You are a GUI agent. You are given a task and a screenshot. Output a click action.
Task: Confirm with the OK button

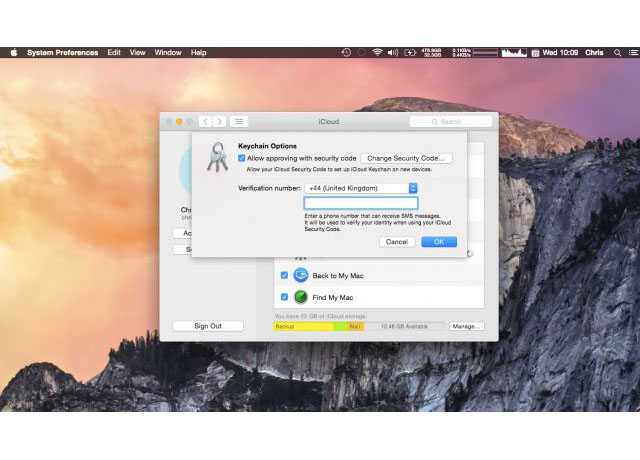point(439,242)
